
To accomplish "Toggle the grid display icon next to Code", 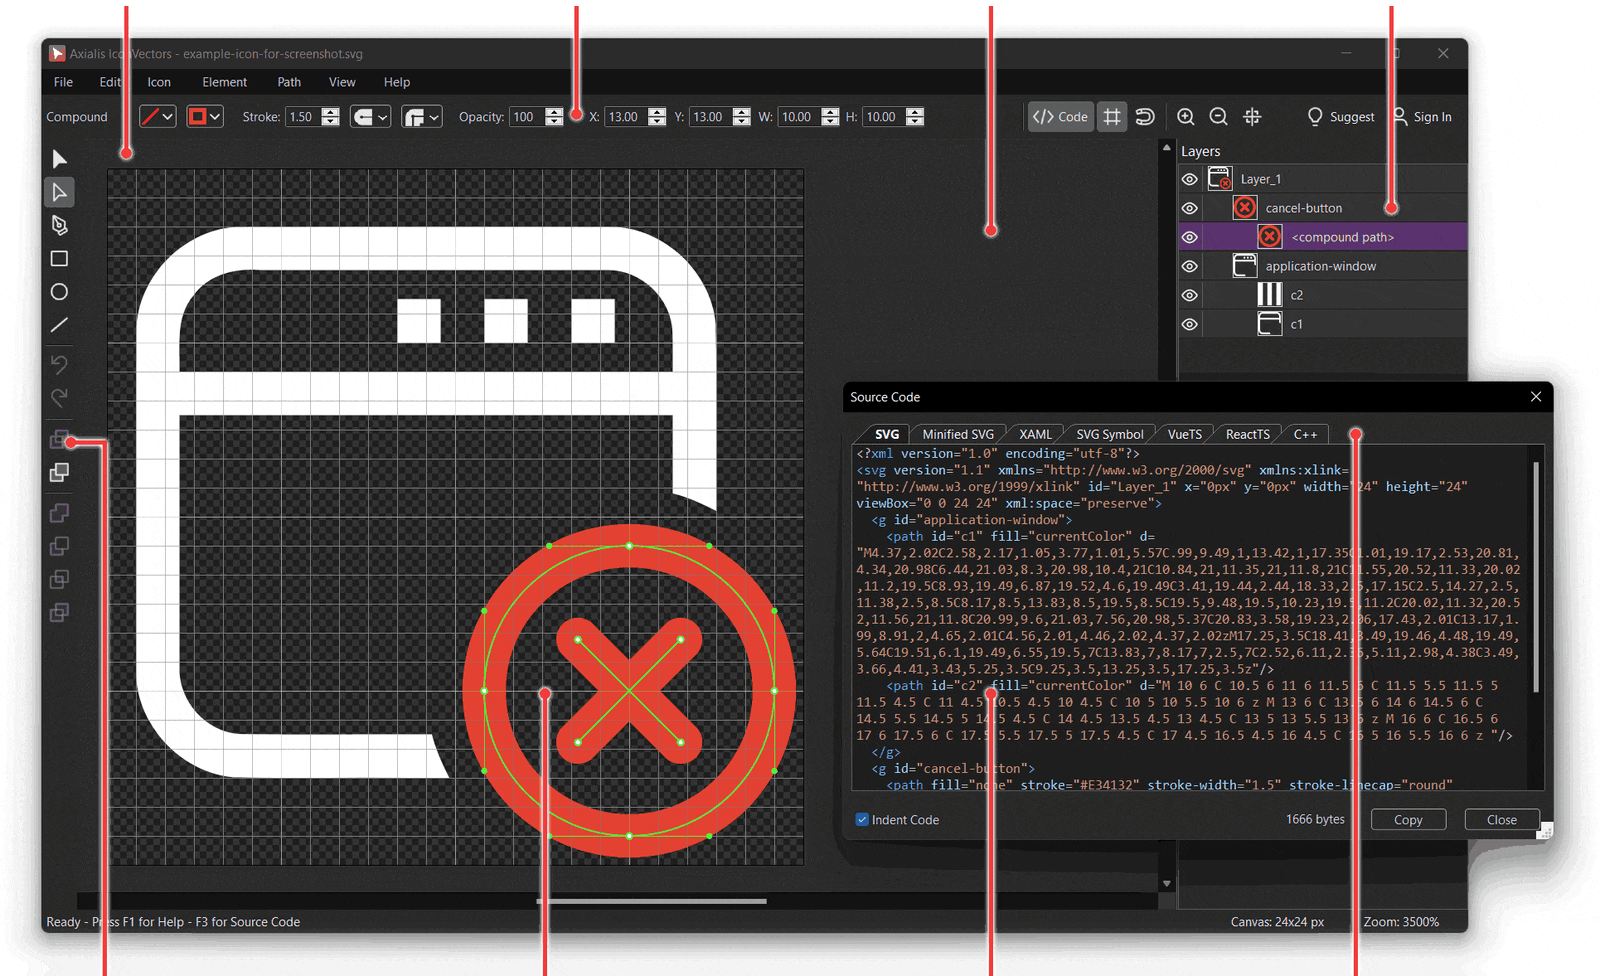I will click(1112, 117).
